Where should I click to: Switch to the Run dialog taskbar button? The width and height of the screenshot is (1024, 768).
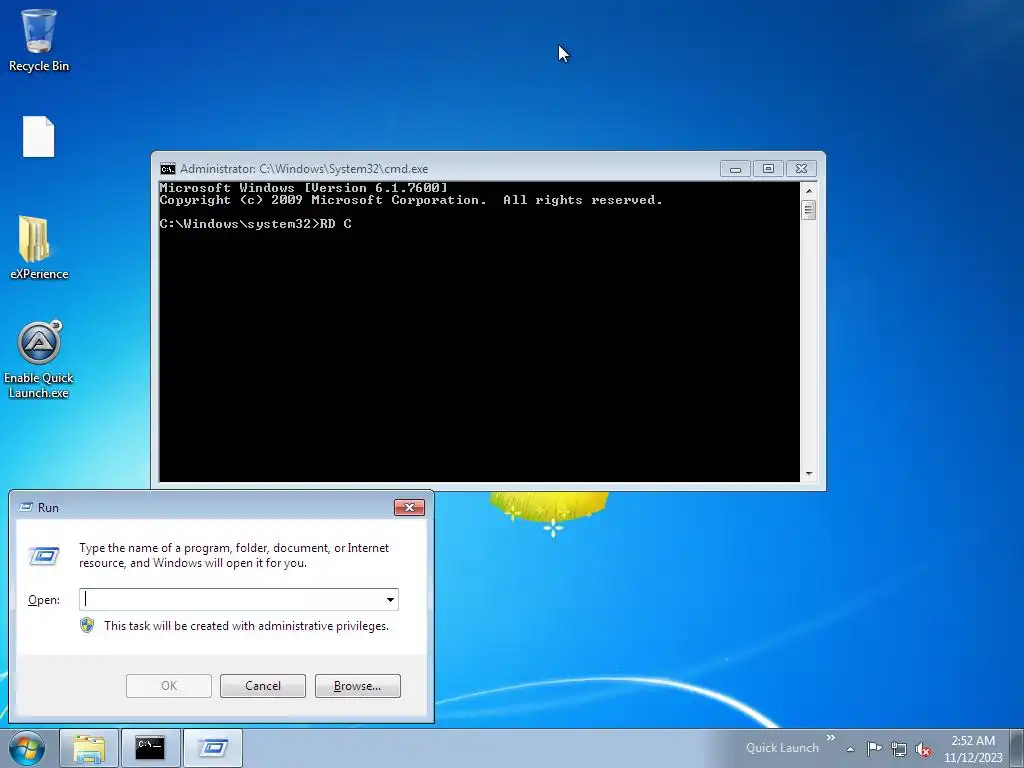coord(213,748)
